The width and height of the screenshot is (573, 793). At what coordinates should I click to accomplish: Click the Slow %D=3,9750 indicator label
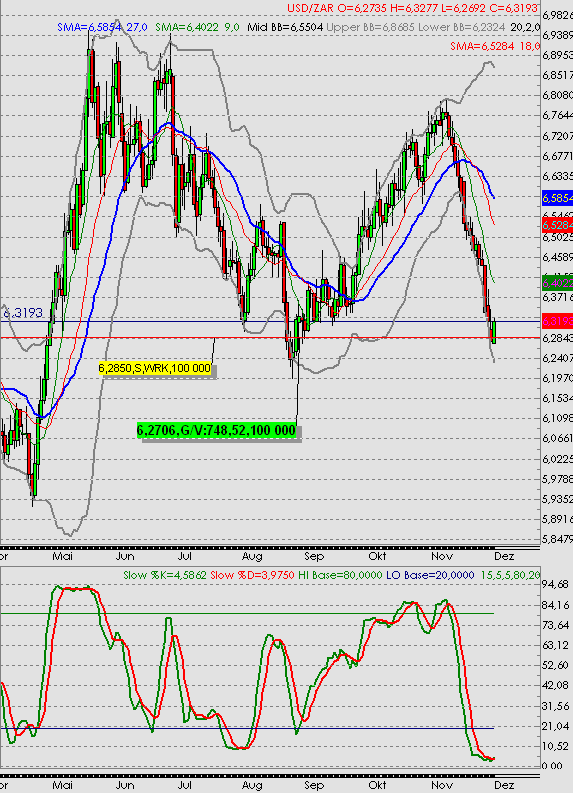[252, 575]
